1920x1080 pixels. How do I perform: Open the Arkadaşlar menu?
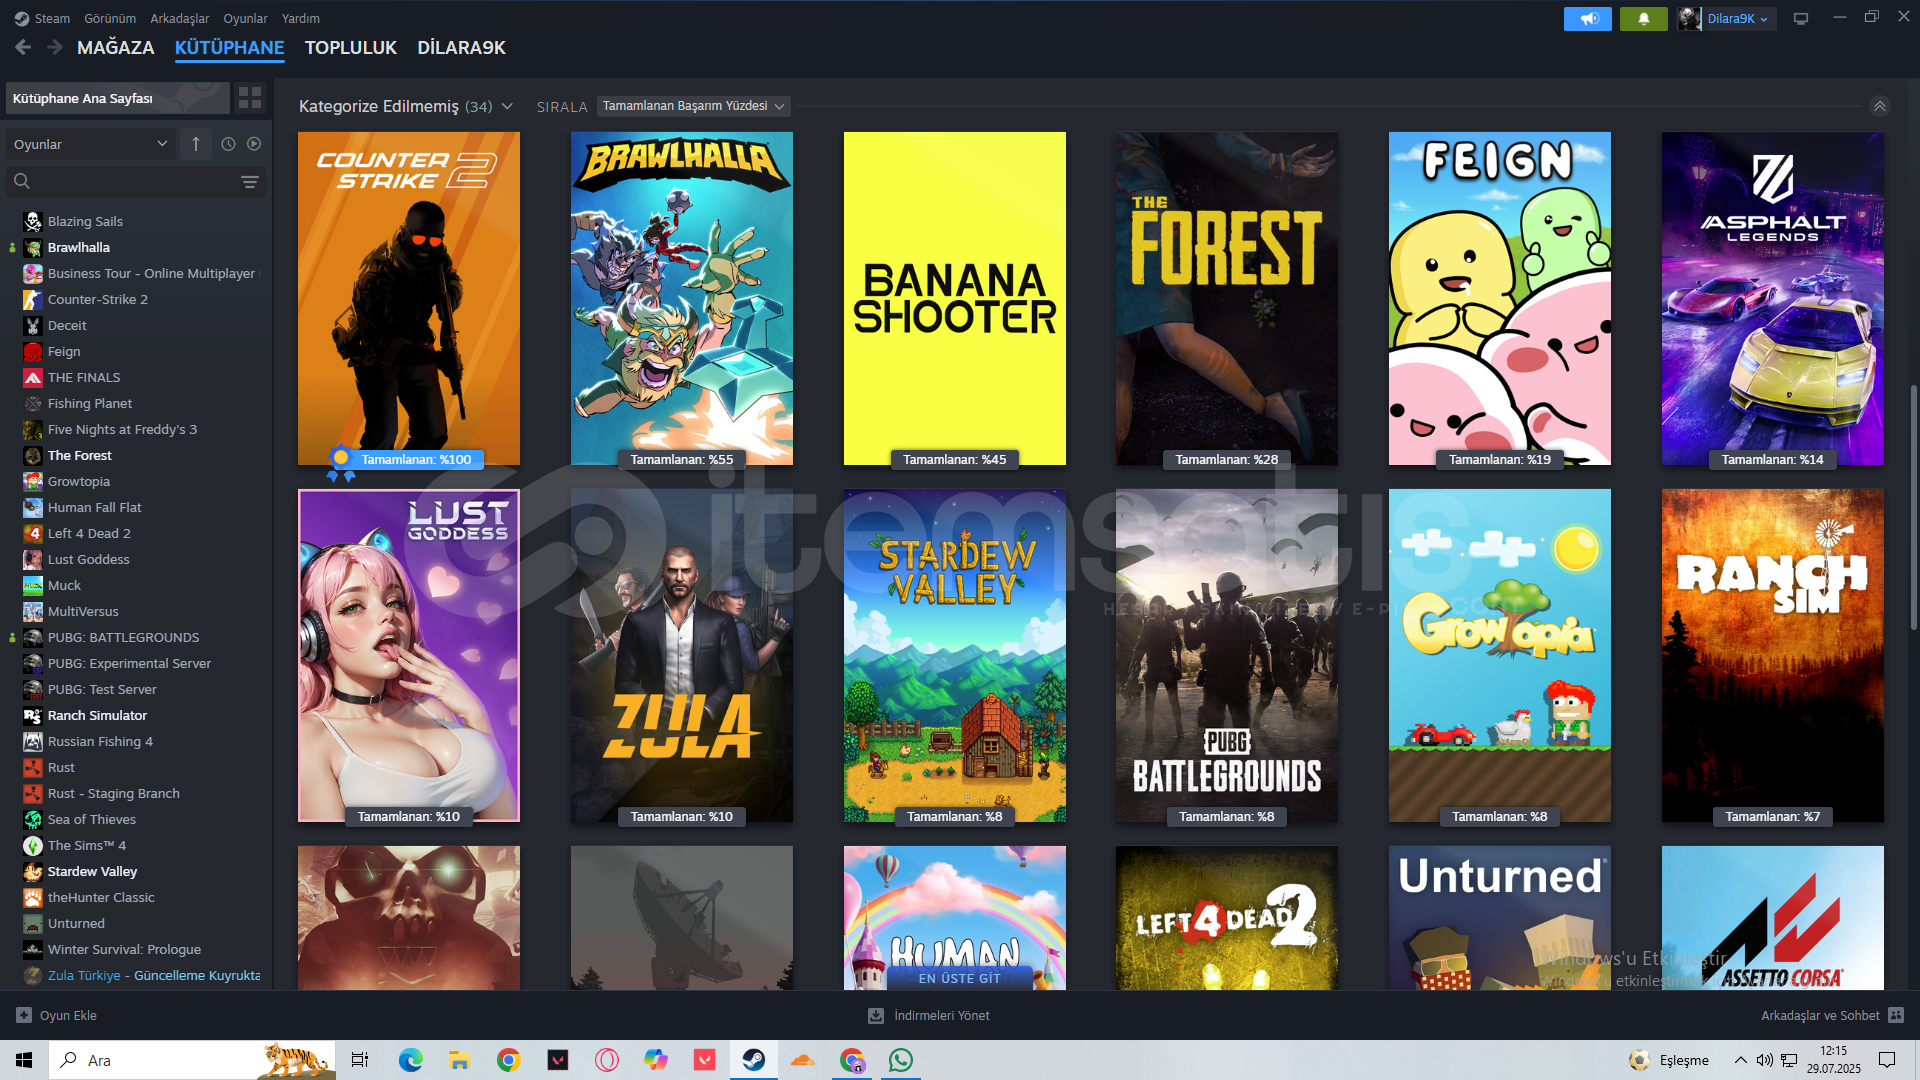pyautogui.click(x=180, y=19)
